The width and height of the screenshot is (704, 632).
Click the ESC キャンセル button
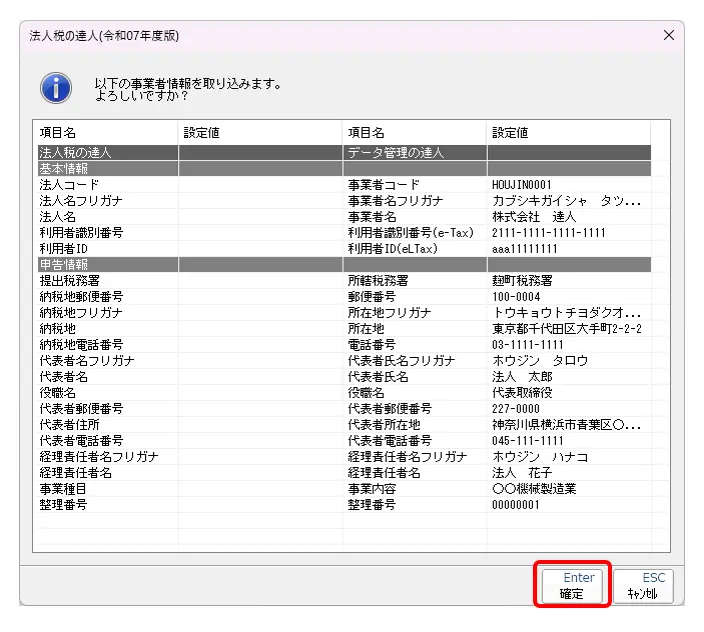point(642,585)
